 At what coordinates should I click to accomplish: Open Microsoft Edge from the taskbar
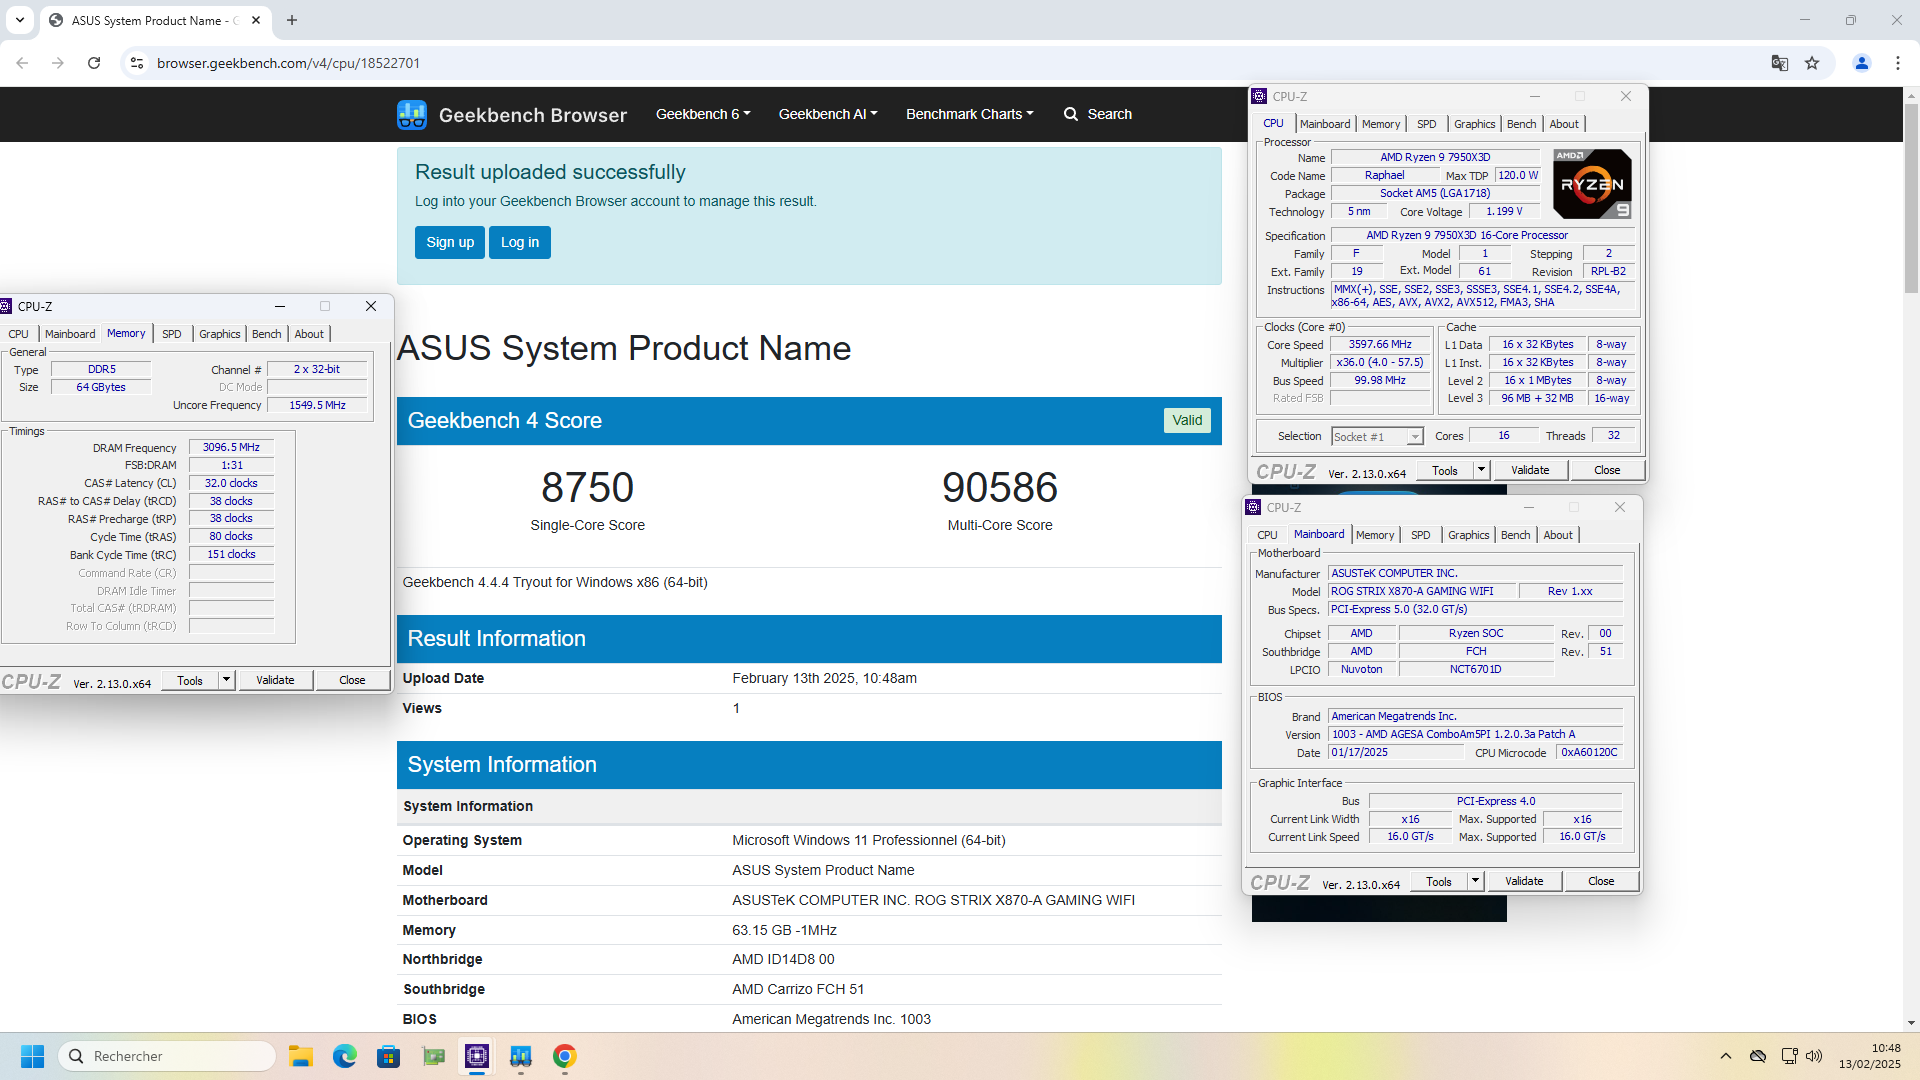(345, 1056)
